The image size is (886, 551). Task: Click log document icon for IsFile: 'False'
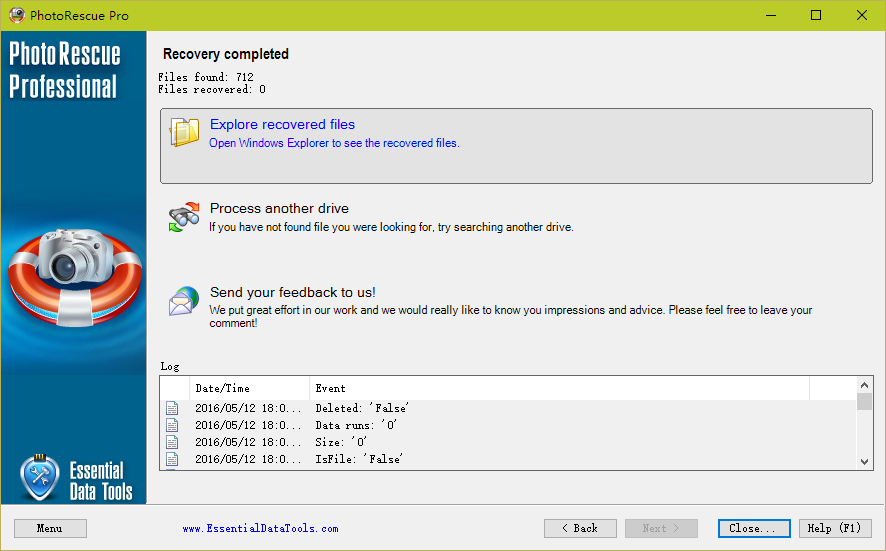pyautogui.click(x=172, y=459)
